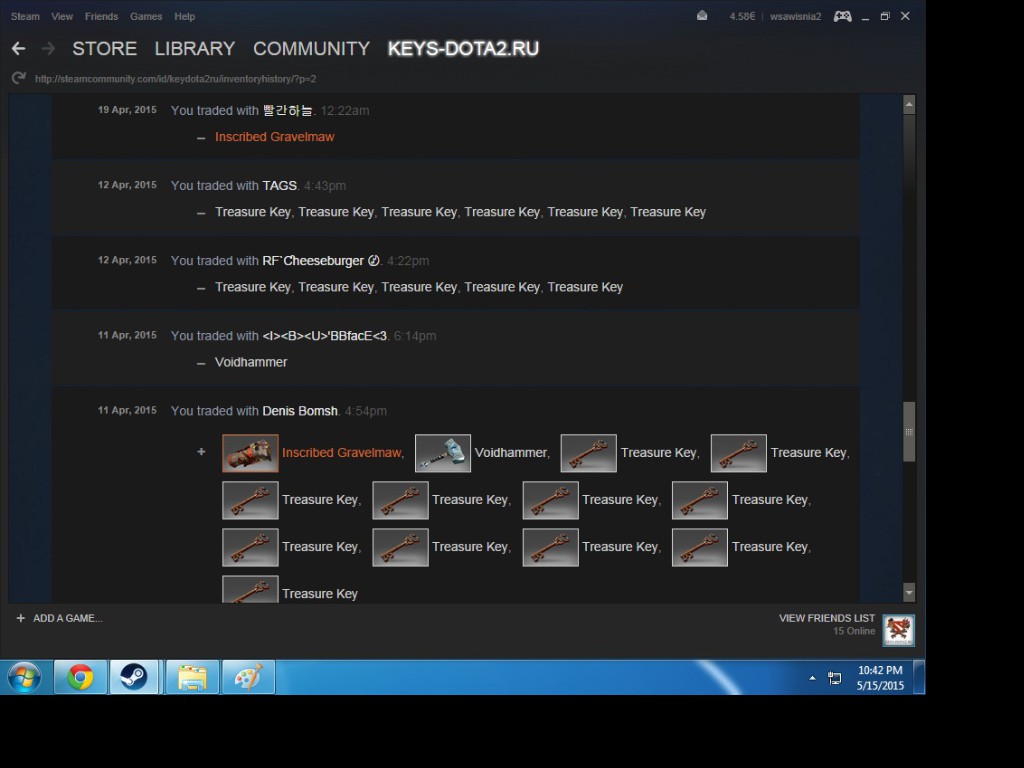Reload the page with the refresh icon
Image resolution: width=1024 pixels, height=768 pixels.
click(18, 78)
